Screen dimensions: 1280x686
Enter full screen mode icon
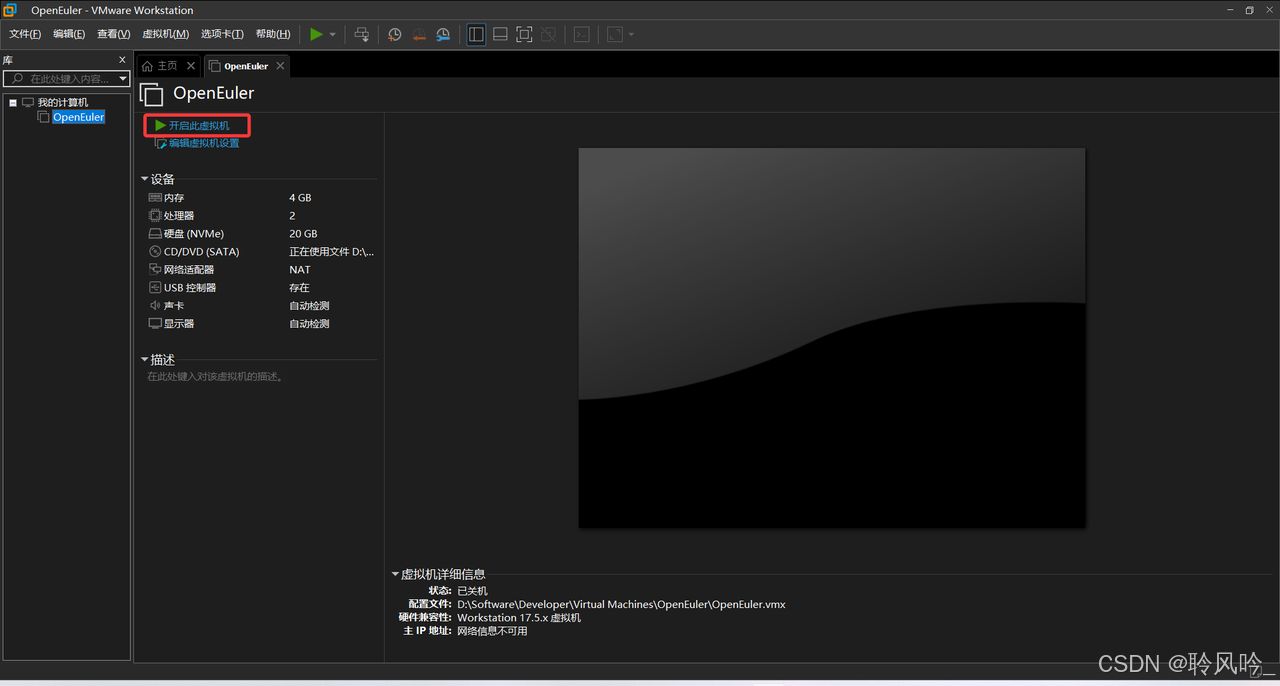(524, 34)
